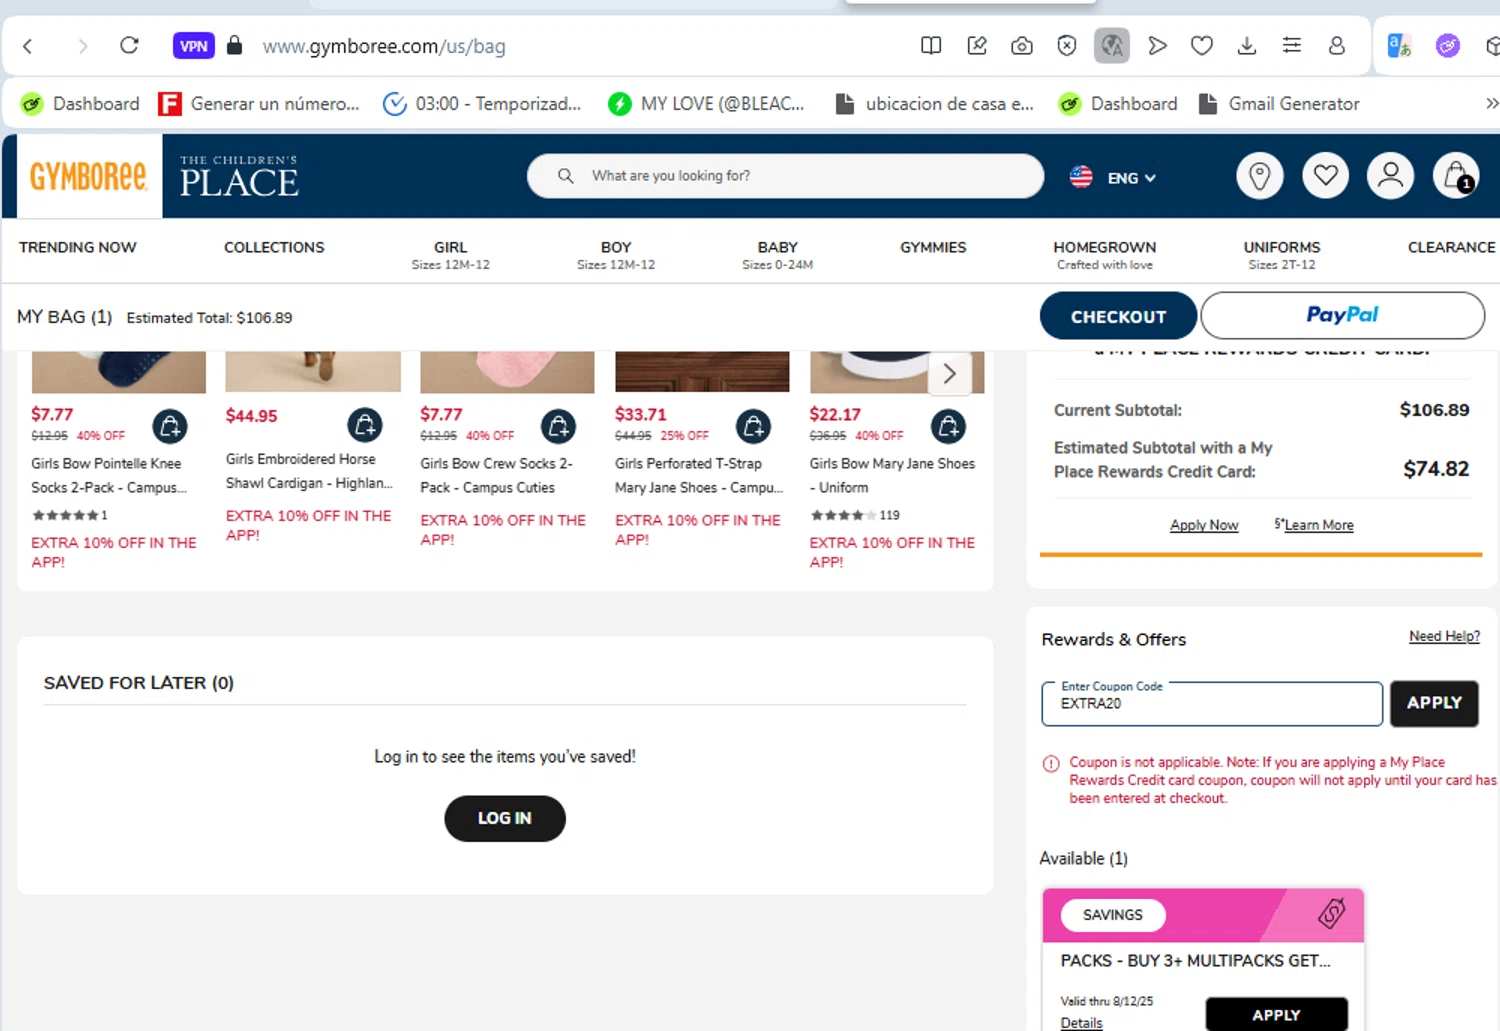Advance product carousel right arrow
Screen dimensions: 1500x1031
click(949, 375)
